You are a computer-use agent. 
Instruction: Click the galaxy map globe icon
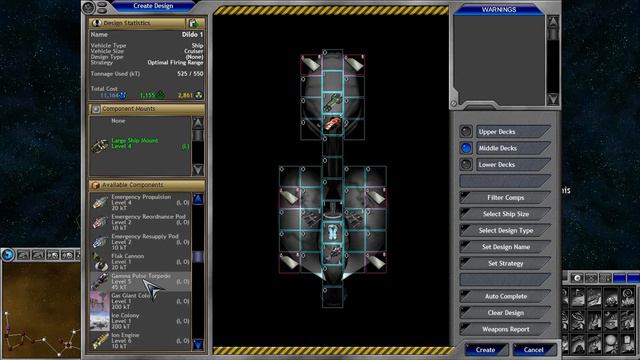coord(8,255)
